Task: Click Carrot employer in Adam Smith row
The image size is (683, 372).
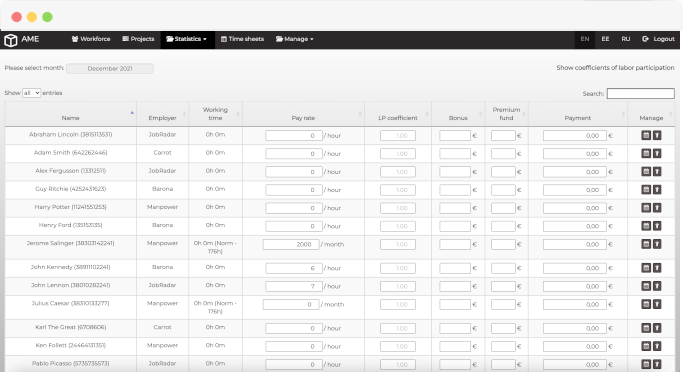Action: 162,152
